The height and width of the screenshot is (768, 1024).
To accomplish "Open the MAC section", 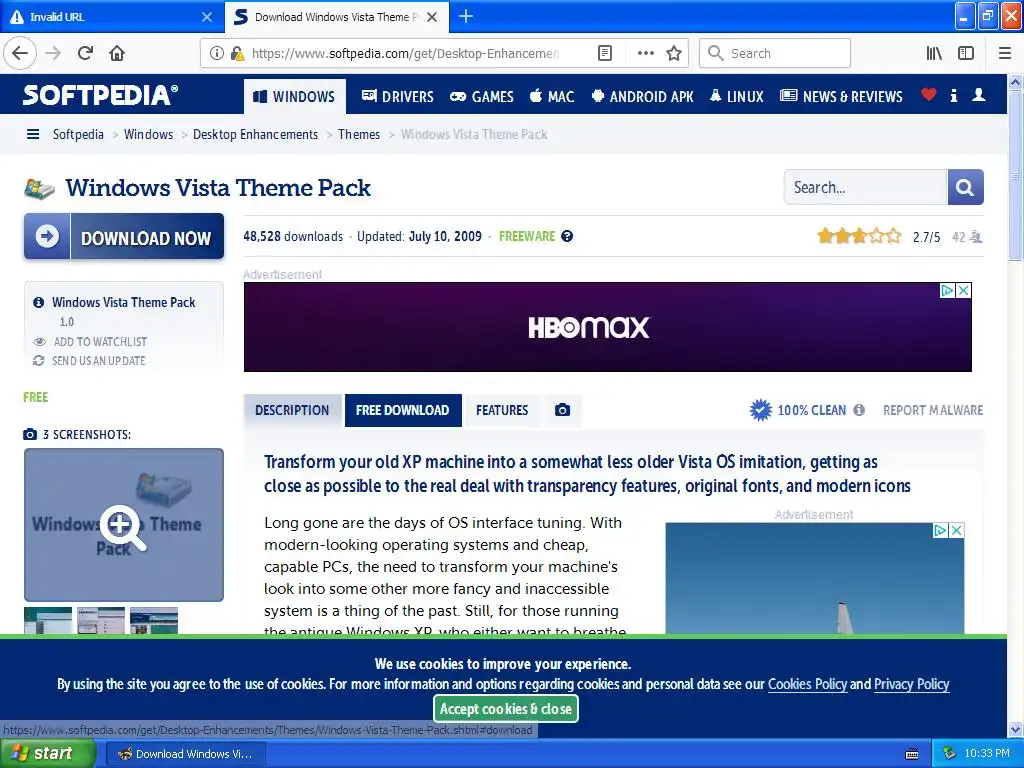I will tap(552, 97).
